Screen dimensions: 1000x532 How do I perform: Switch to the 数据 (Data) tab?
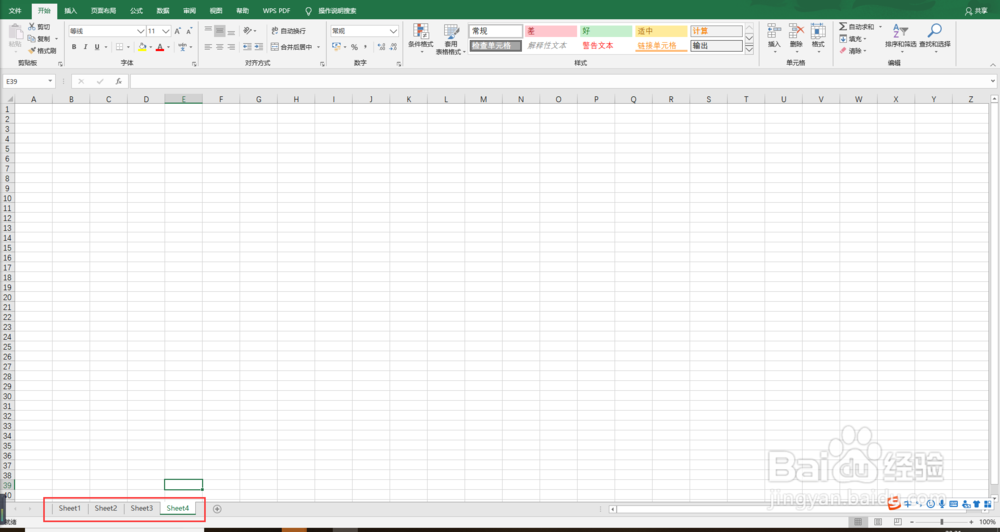(x=163, y=11)
